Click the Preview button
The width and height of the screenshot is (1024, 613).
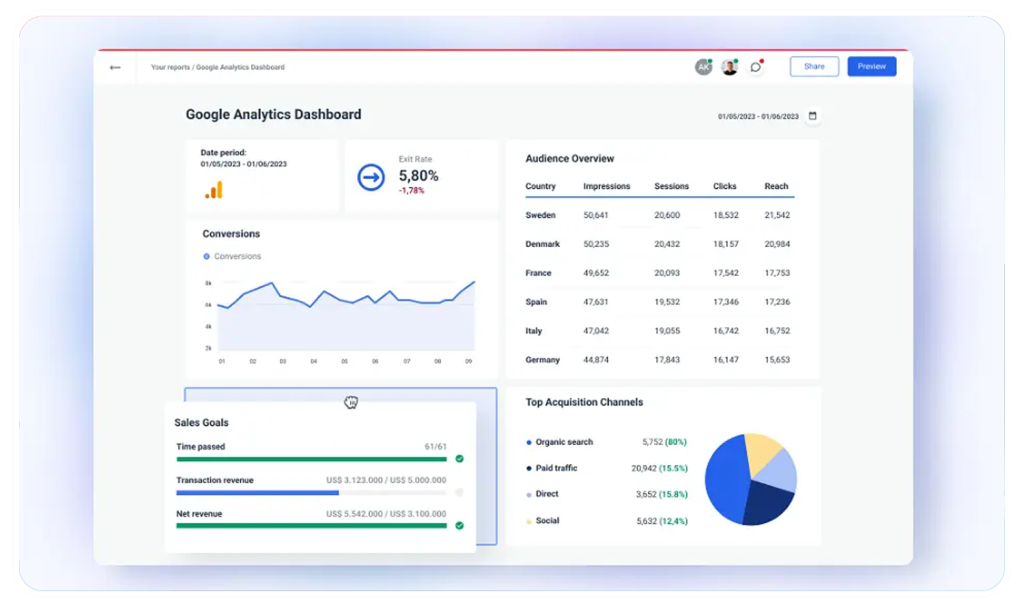click(871, 67)
